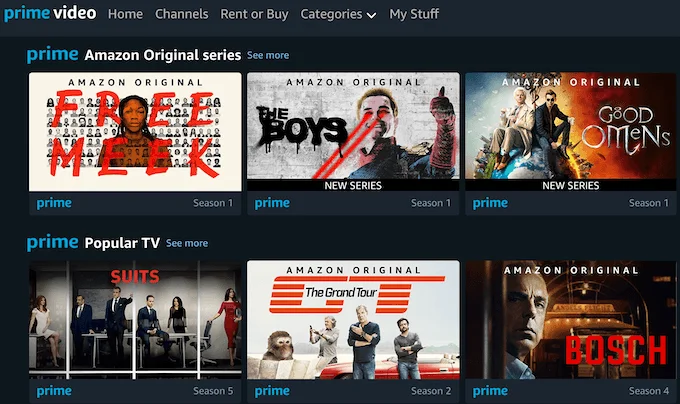Screen dimensions: 680x404
Task: Click prime badge under Free Meek
Action: pyautogui.click(x=54, y=203)
